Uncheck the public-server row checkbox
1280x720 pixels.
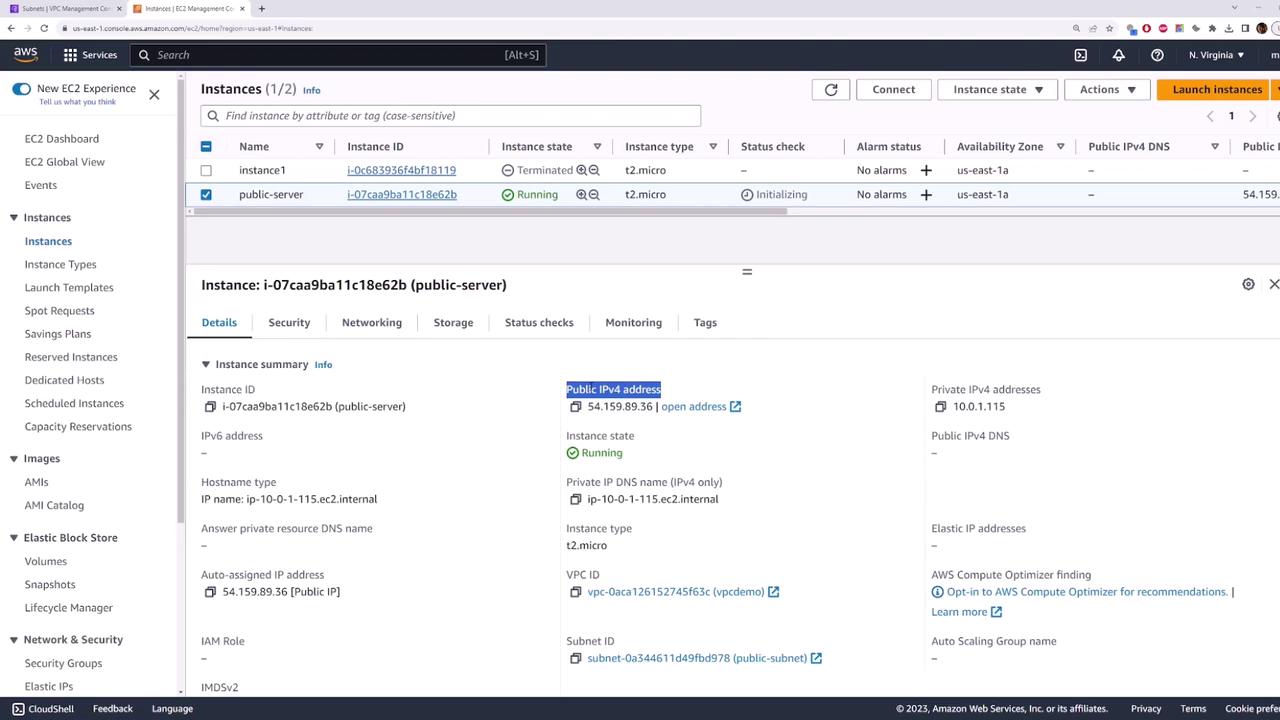tap(206, 195)
